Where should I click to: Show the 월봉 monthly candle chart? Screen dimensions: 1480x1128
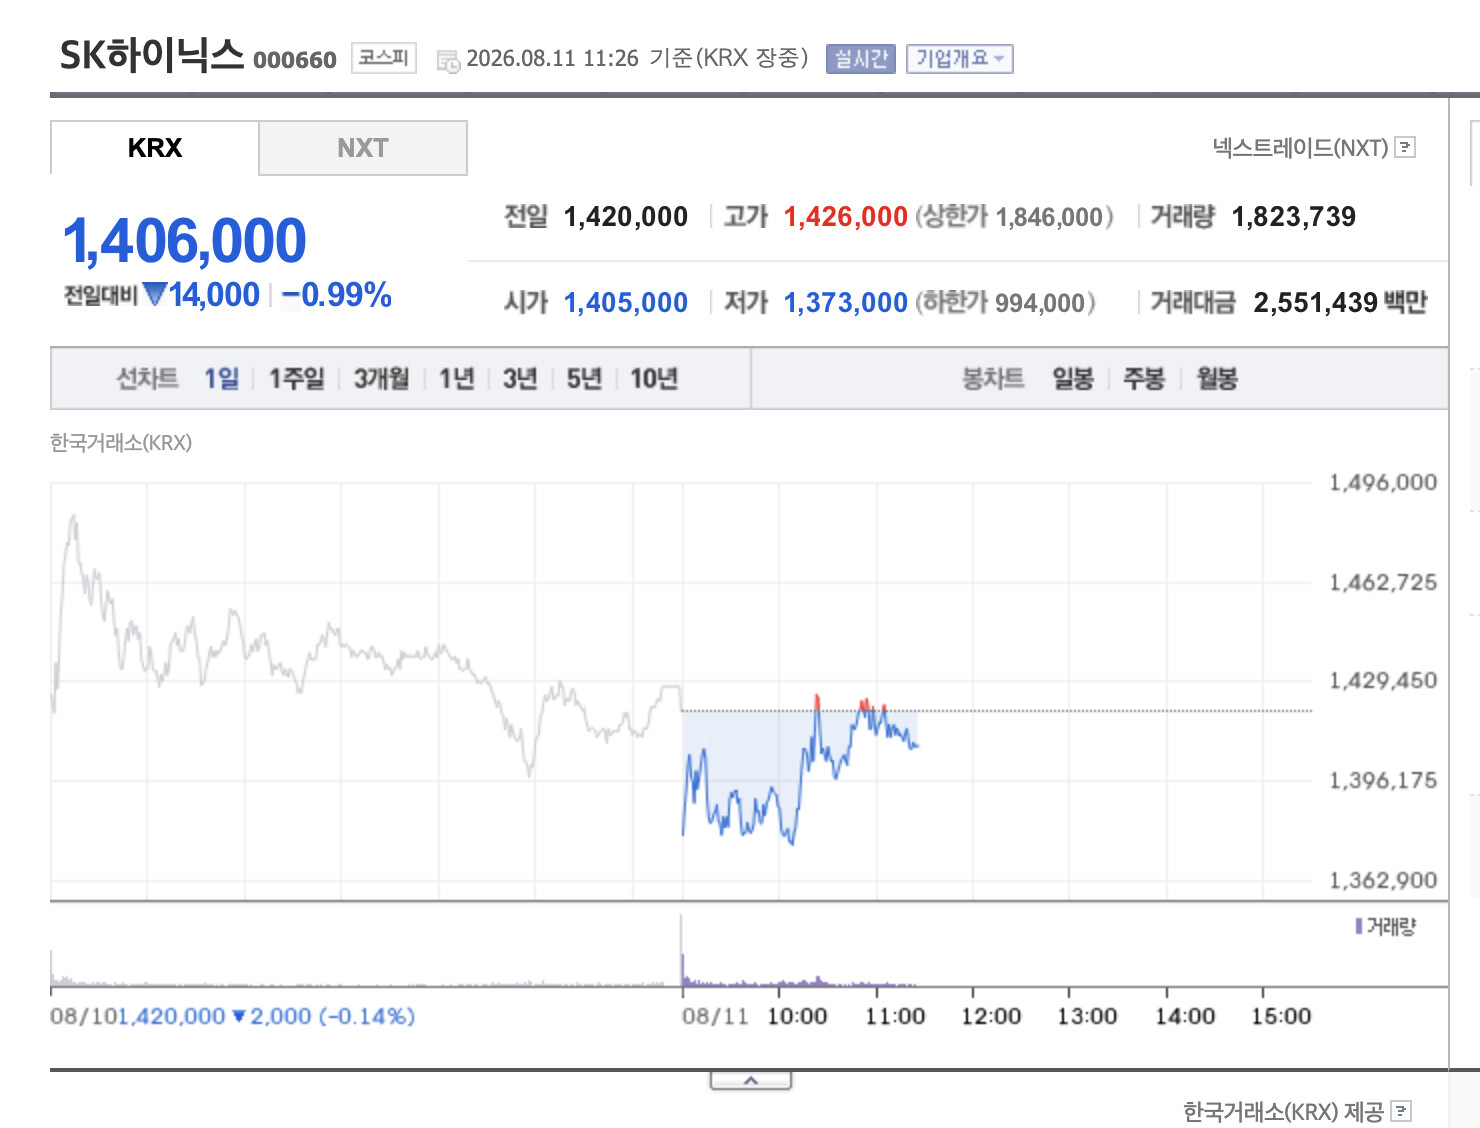click(1217, 379)
